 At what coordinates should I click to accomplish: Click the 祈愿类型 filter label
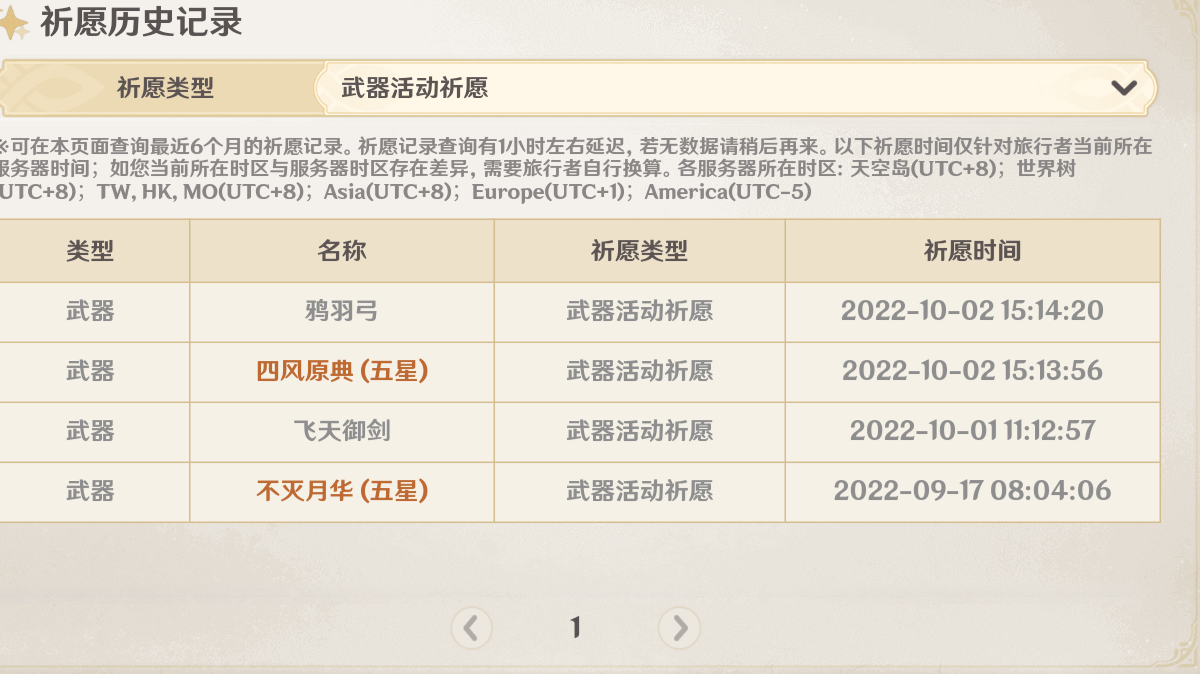tap(165, 88)
